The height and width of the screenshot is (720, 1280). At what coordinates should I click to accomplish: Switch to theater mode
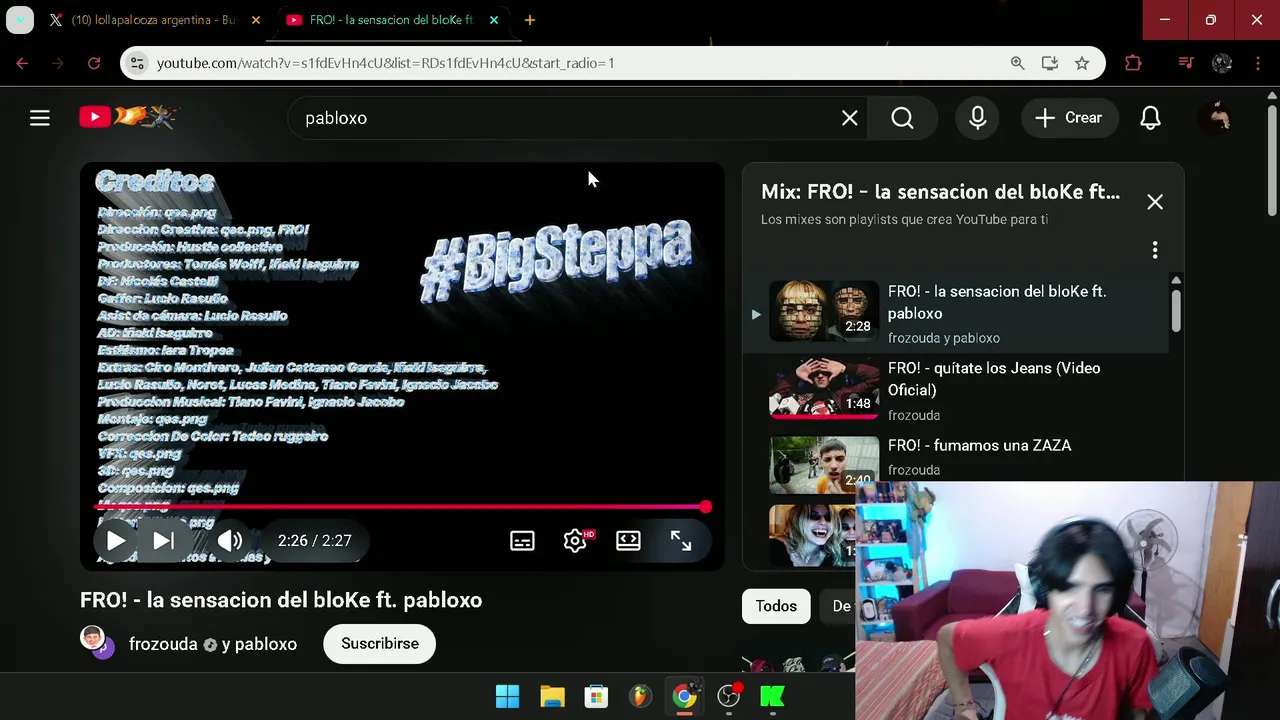(x=628, y=541)
